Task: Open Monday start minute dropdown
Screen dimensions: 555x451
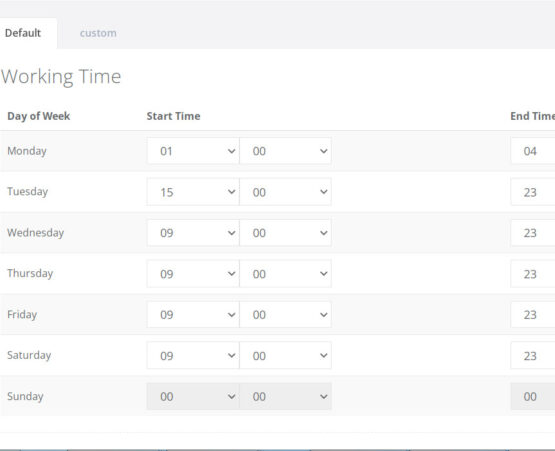Action: [x=285, y=151]
